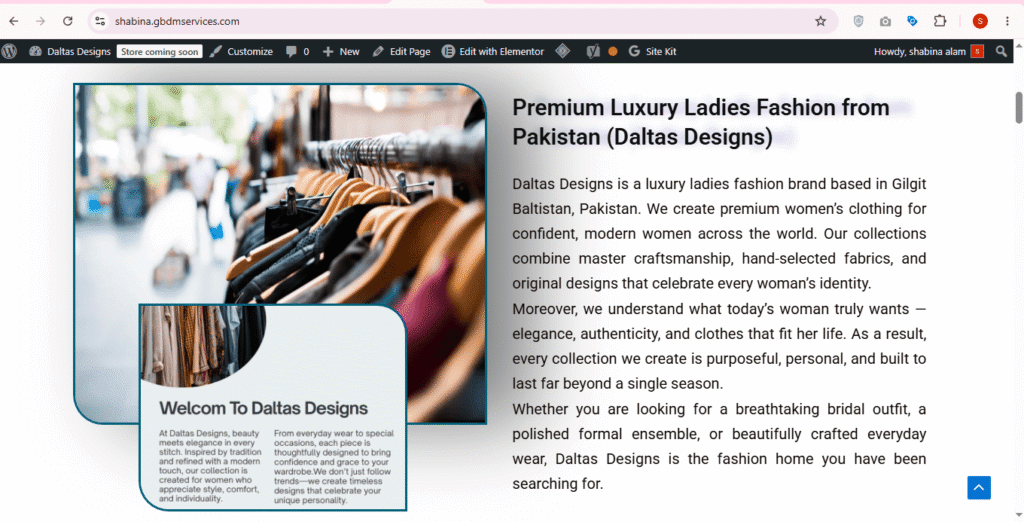1024x522 pixels.
Task: Open Customize in admin bar
Action: 241,51
